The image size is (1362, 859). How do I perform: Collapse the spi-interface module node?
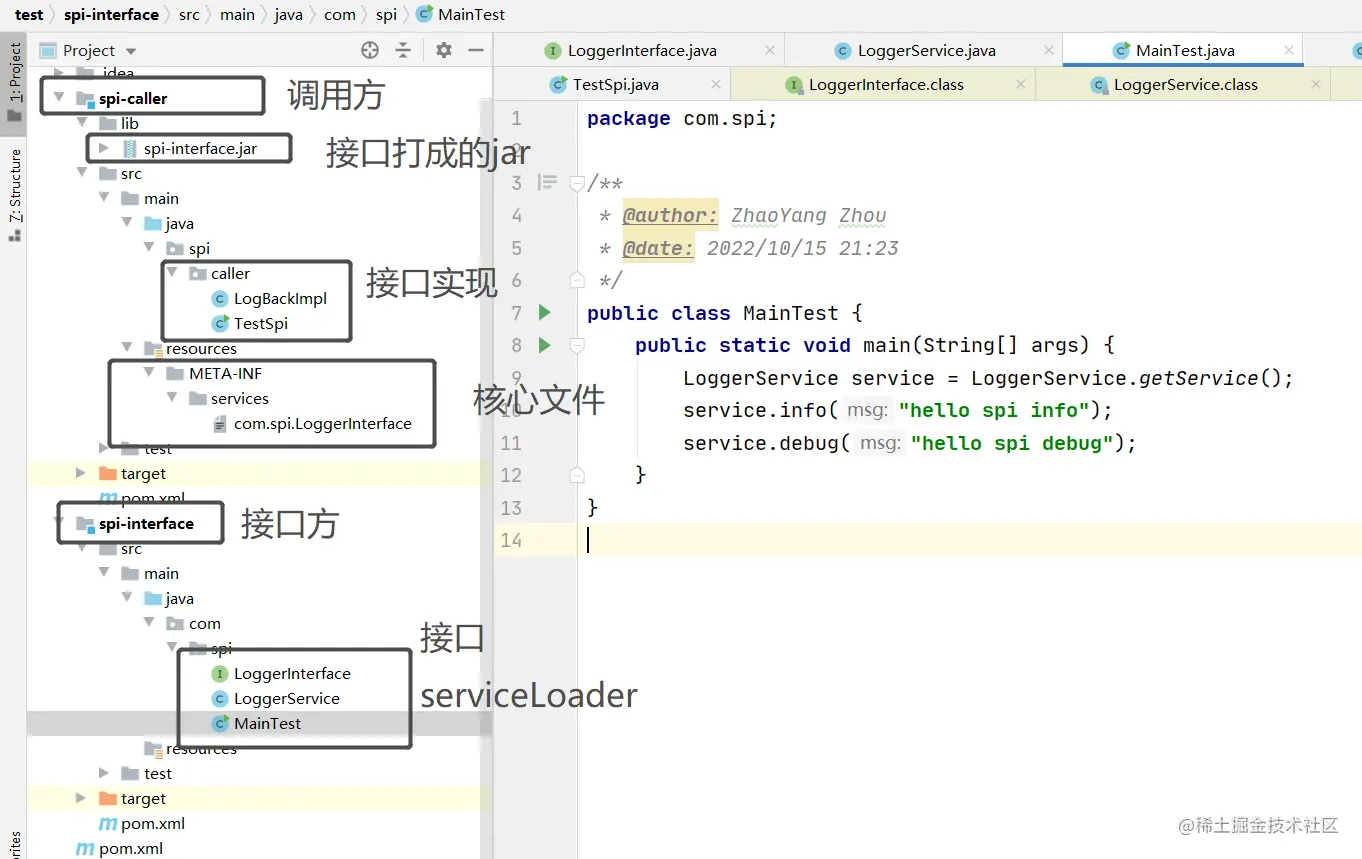[x=58, y=523]
